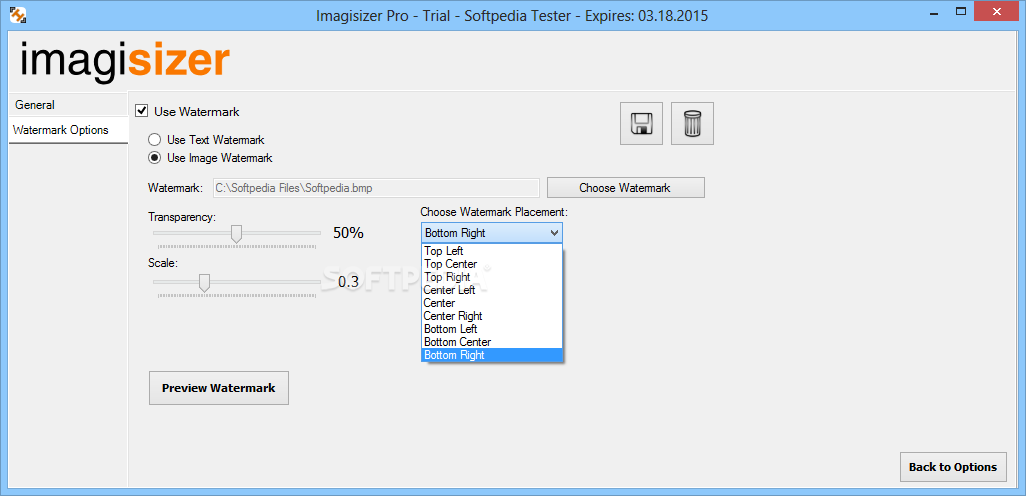Choose Top Right placement option
This screenshot has width=1026, height=496.
pos(492,277)
